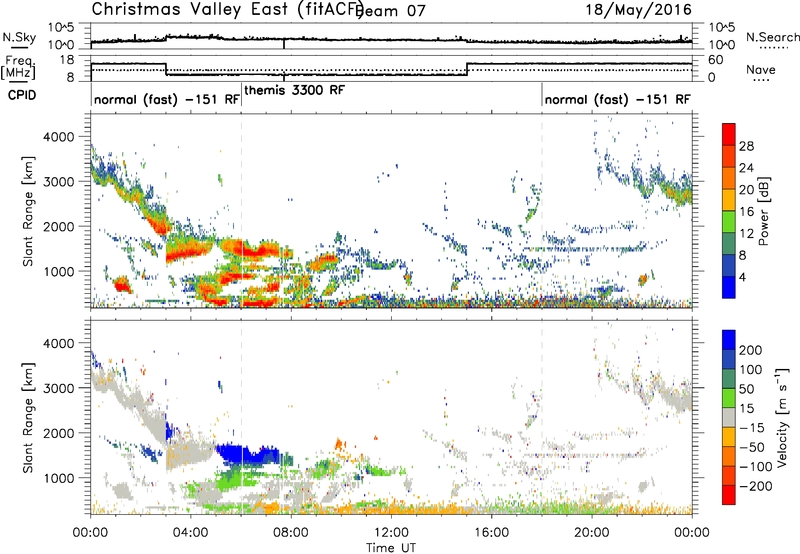Click the 'Slant Range [km]' label of velocity panel
Image resolution: width=800 pixels, height=554 pixels.
28,417
